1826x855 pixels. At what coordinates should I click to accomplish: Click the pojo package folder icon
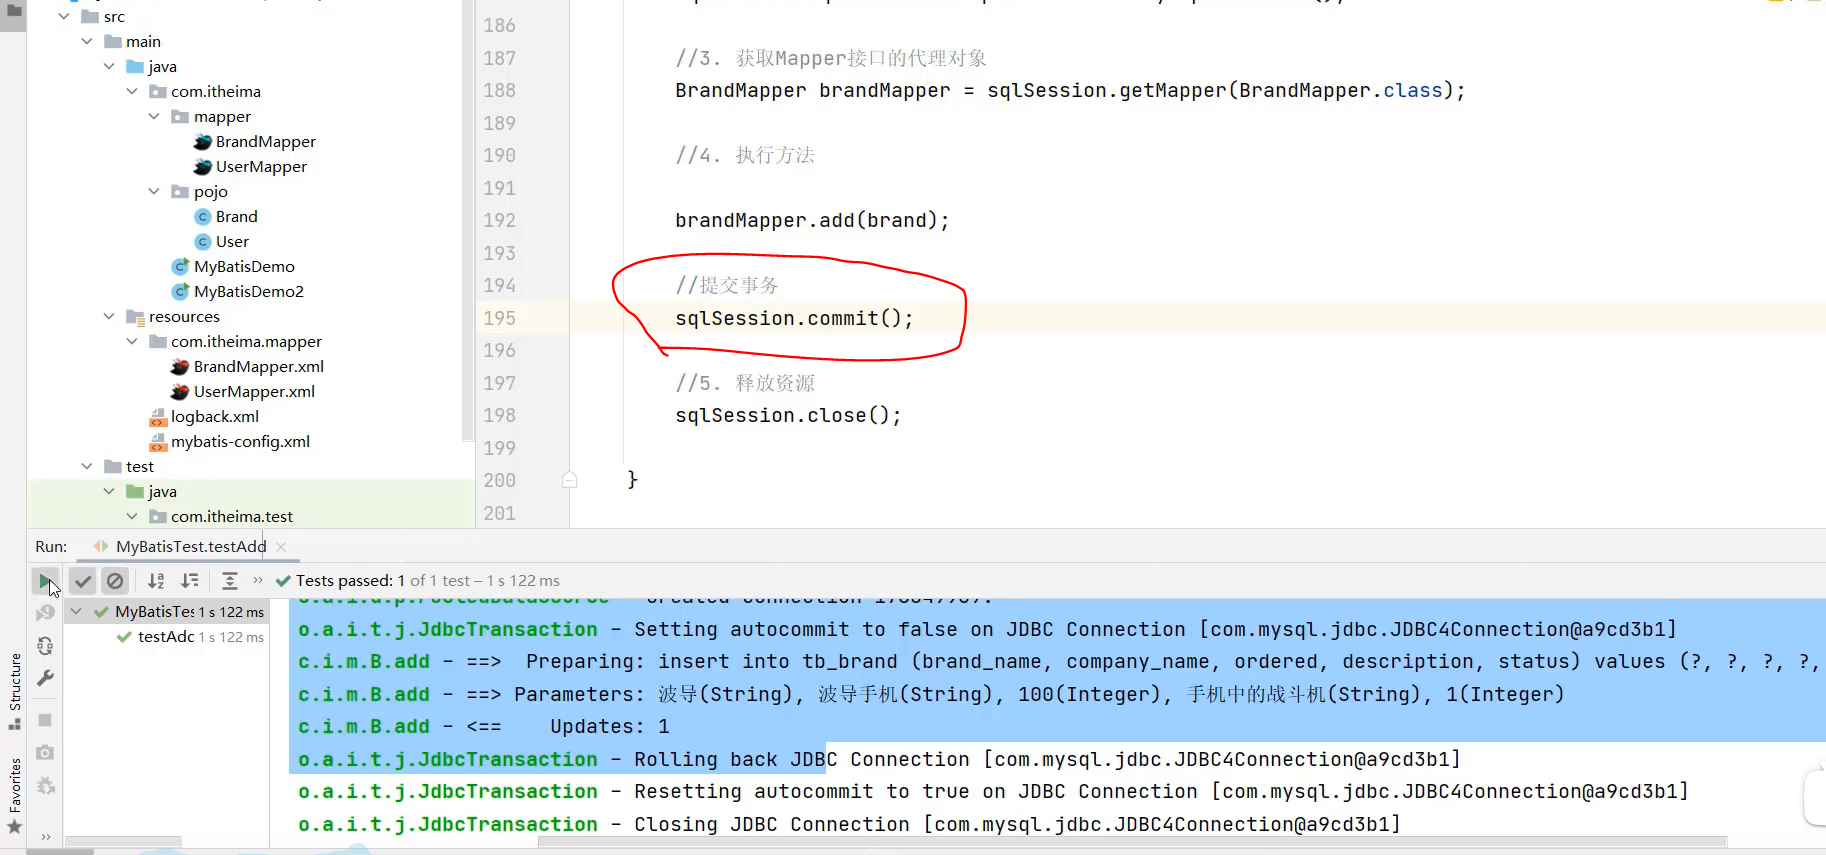(180, 191)
